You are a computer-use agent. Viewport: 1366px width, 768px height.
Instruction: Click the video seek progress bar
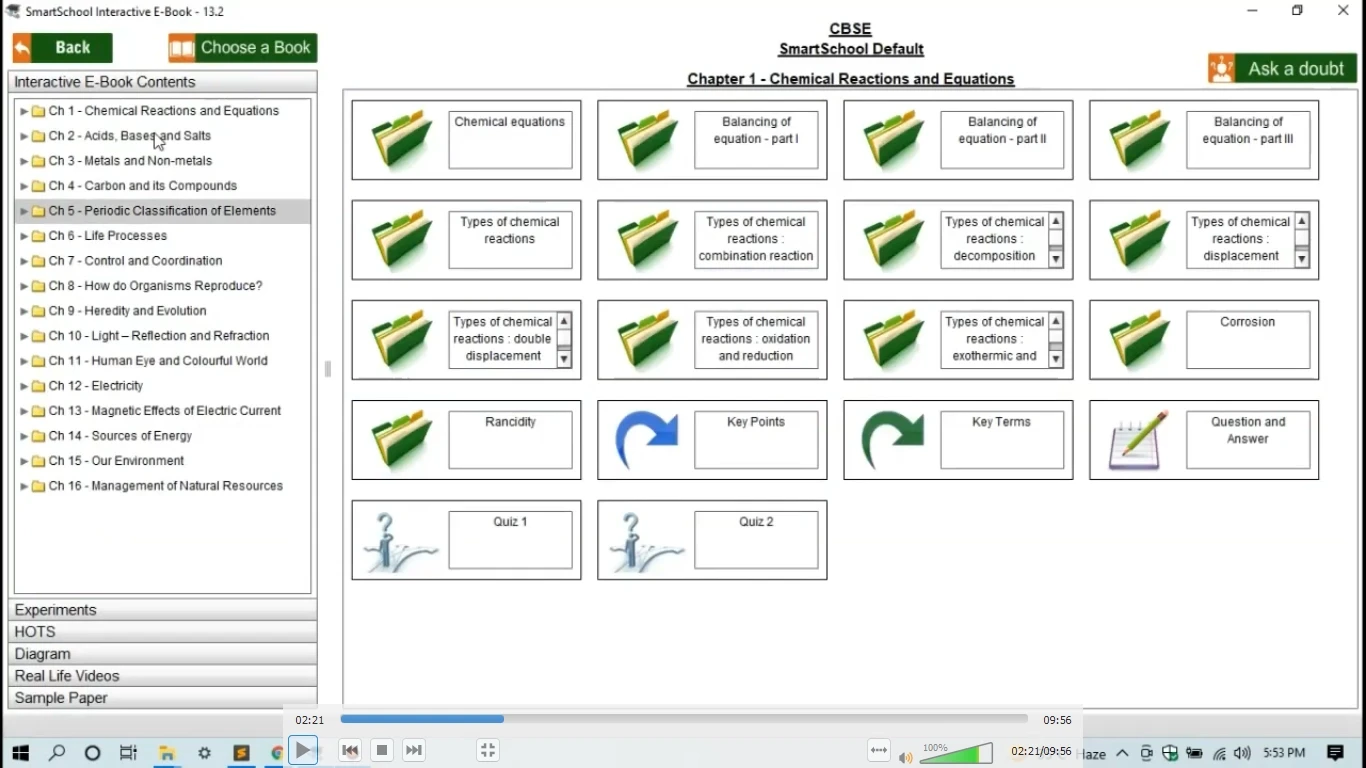click(x=684, y=719)
